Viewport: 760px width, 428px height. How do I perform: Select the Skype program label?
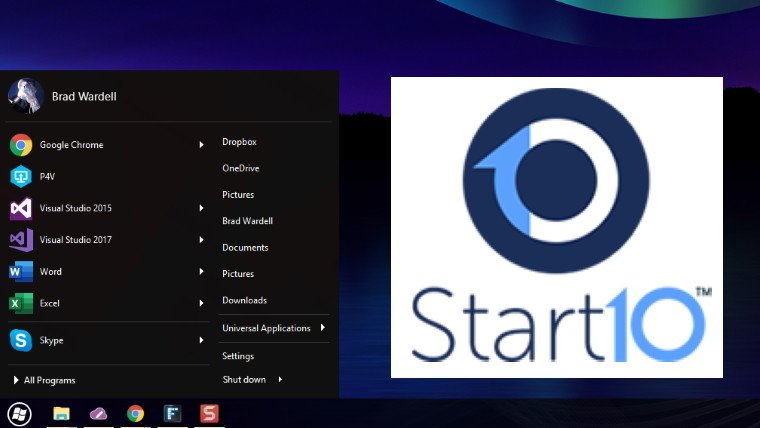(51, 340)
